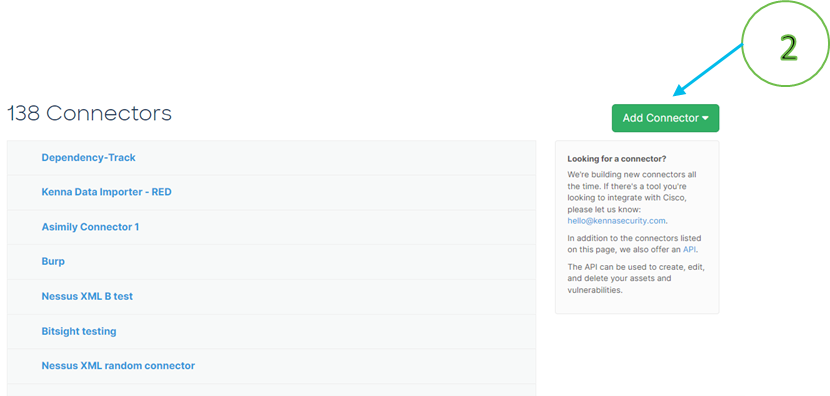Click the Add Connector dropdown caret

[x=705, y=118]
